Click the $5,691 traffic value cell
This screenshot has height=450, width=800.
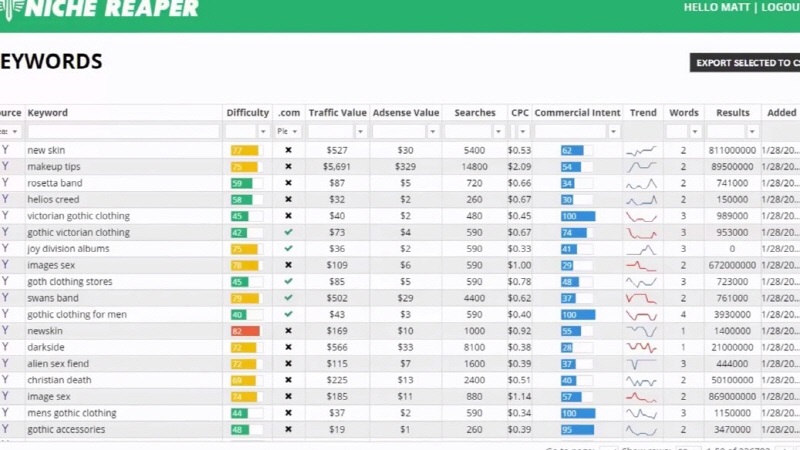pos(337,166)
